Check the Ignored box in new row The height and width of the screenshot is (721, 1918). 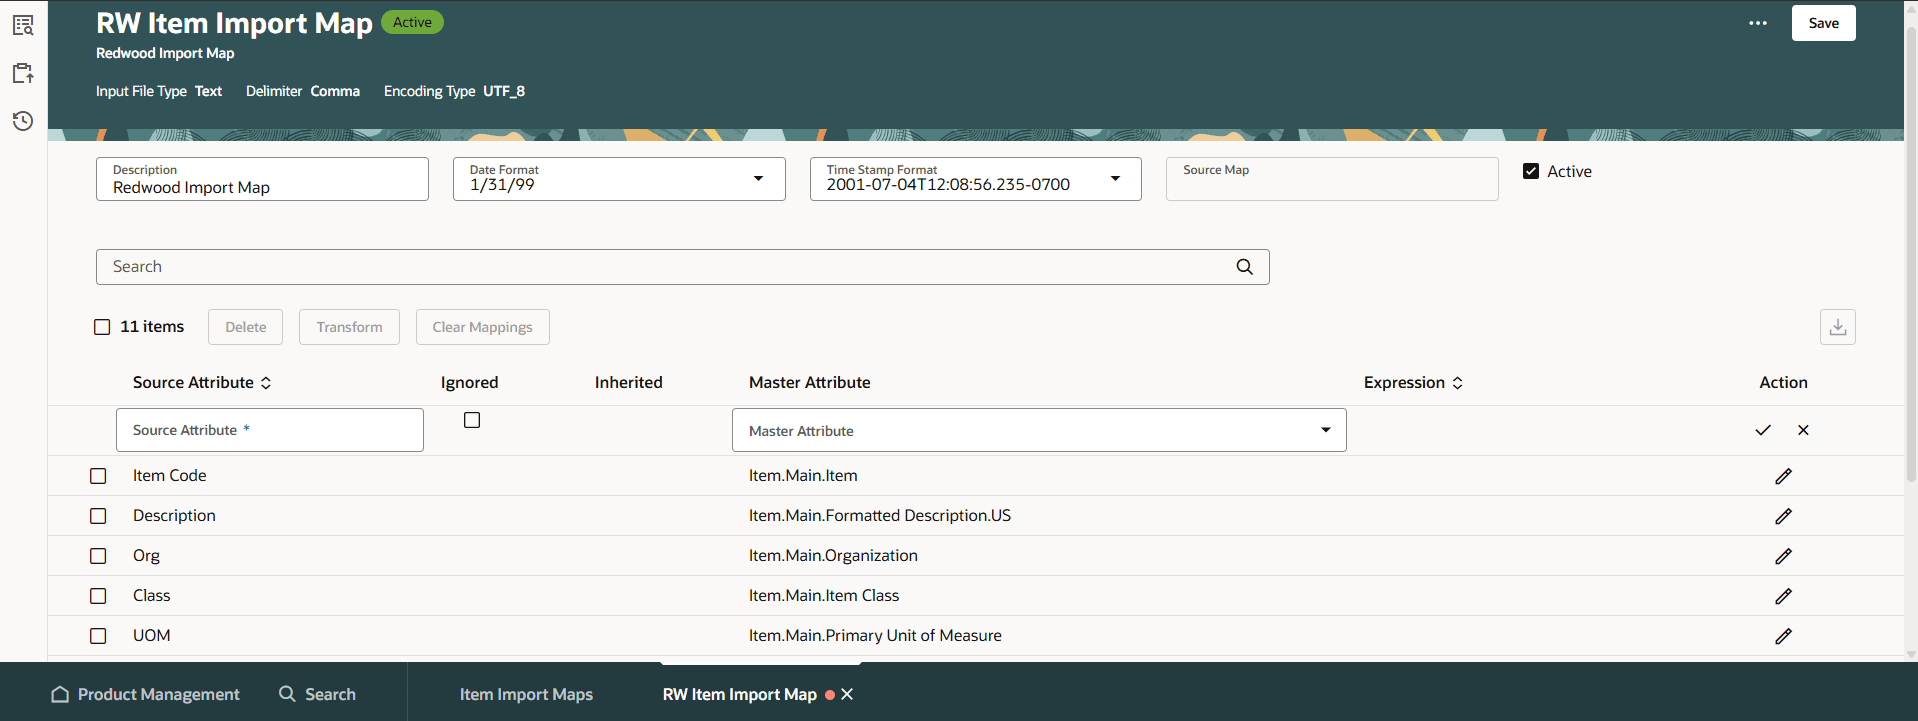pos(472,420)
